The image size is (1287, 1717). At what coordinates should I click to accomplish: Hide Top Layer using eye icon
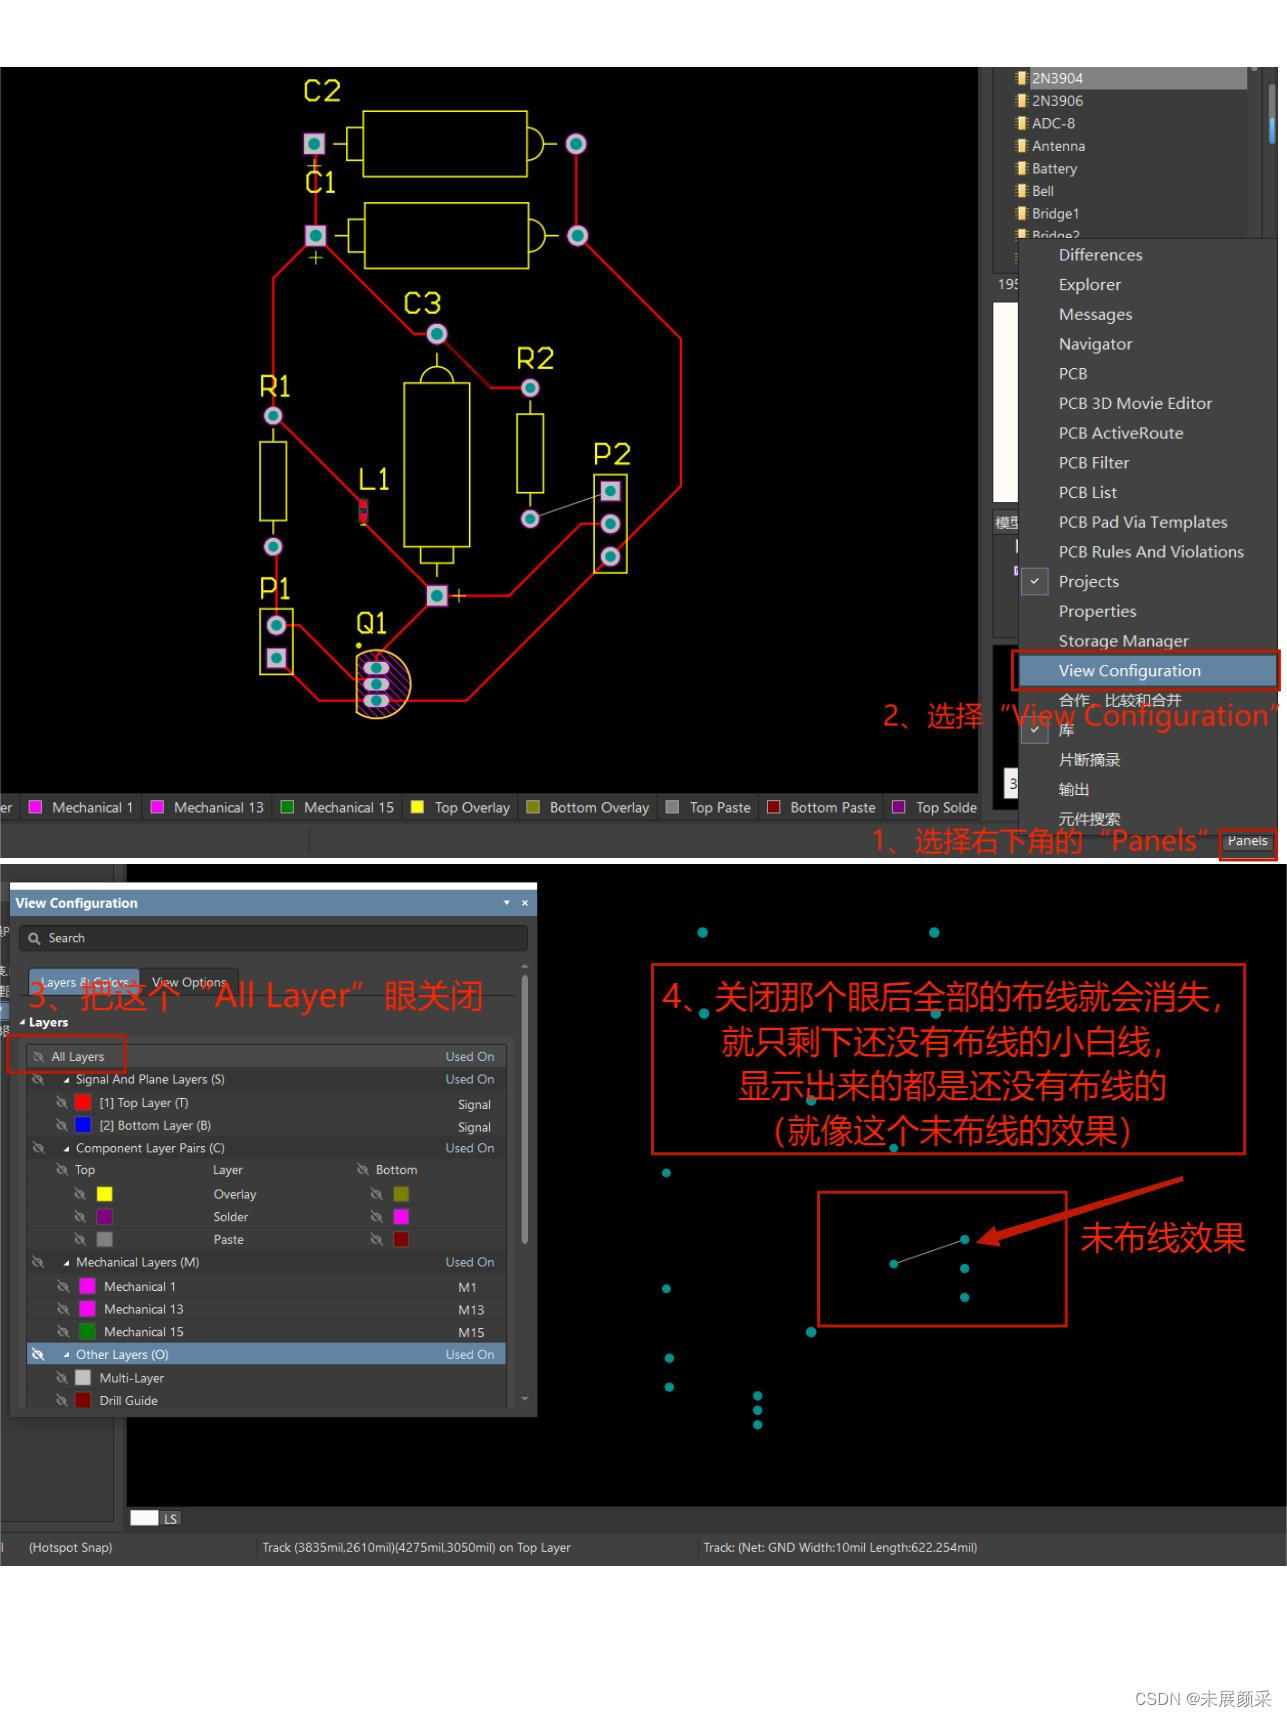[62, 1103]
